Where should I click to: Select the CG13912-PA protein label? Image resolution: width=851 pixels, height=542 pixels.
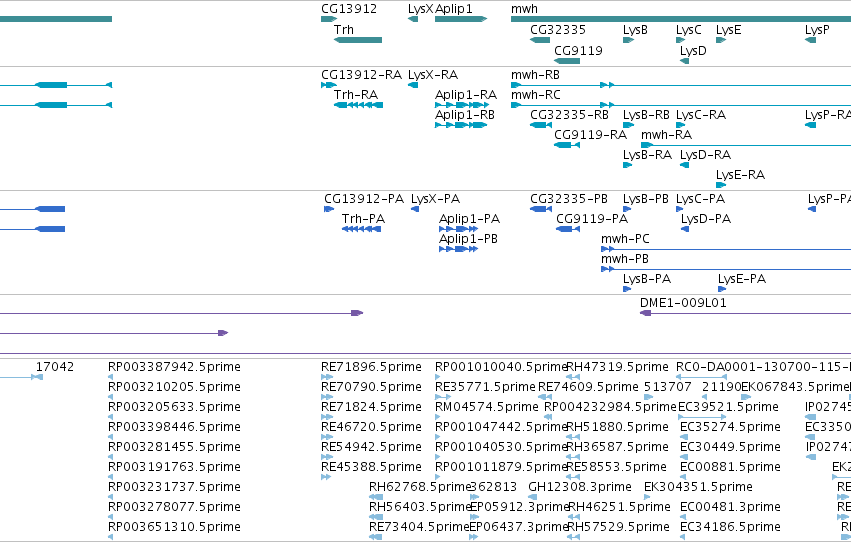tap(364, 199)
